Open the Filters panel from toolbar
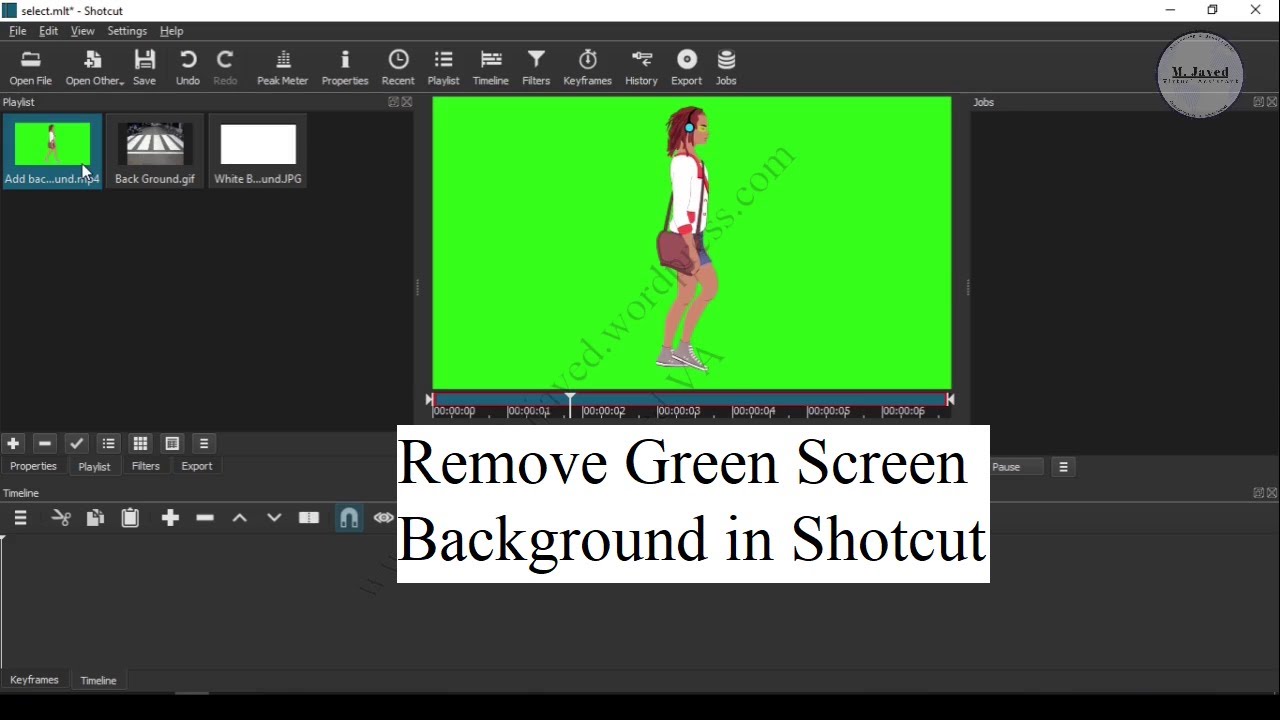The height and width of the screenshot is (720, 1280). pos(536,67)
